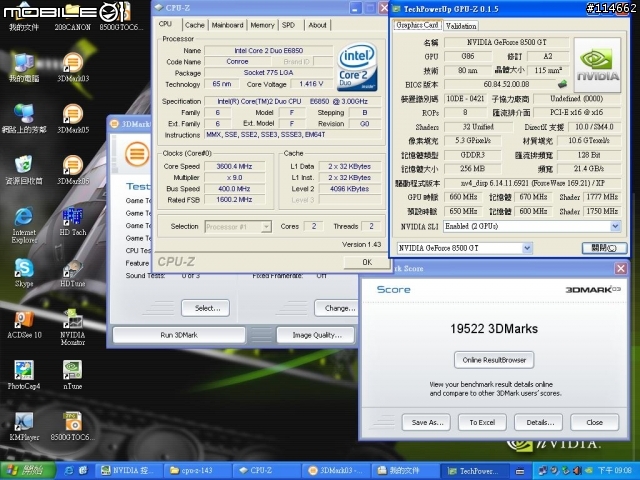Open the My Documents desktop icon at top left
This screenshot has width=640, height=480.
(24, 16)
